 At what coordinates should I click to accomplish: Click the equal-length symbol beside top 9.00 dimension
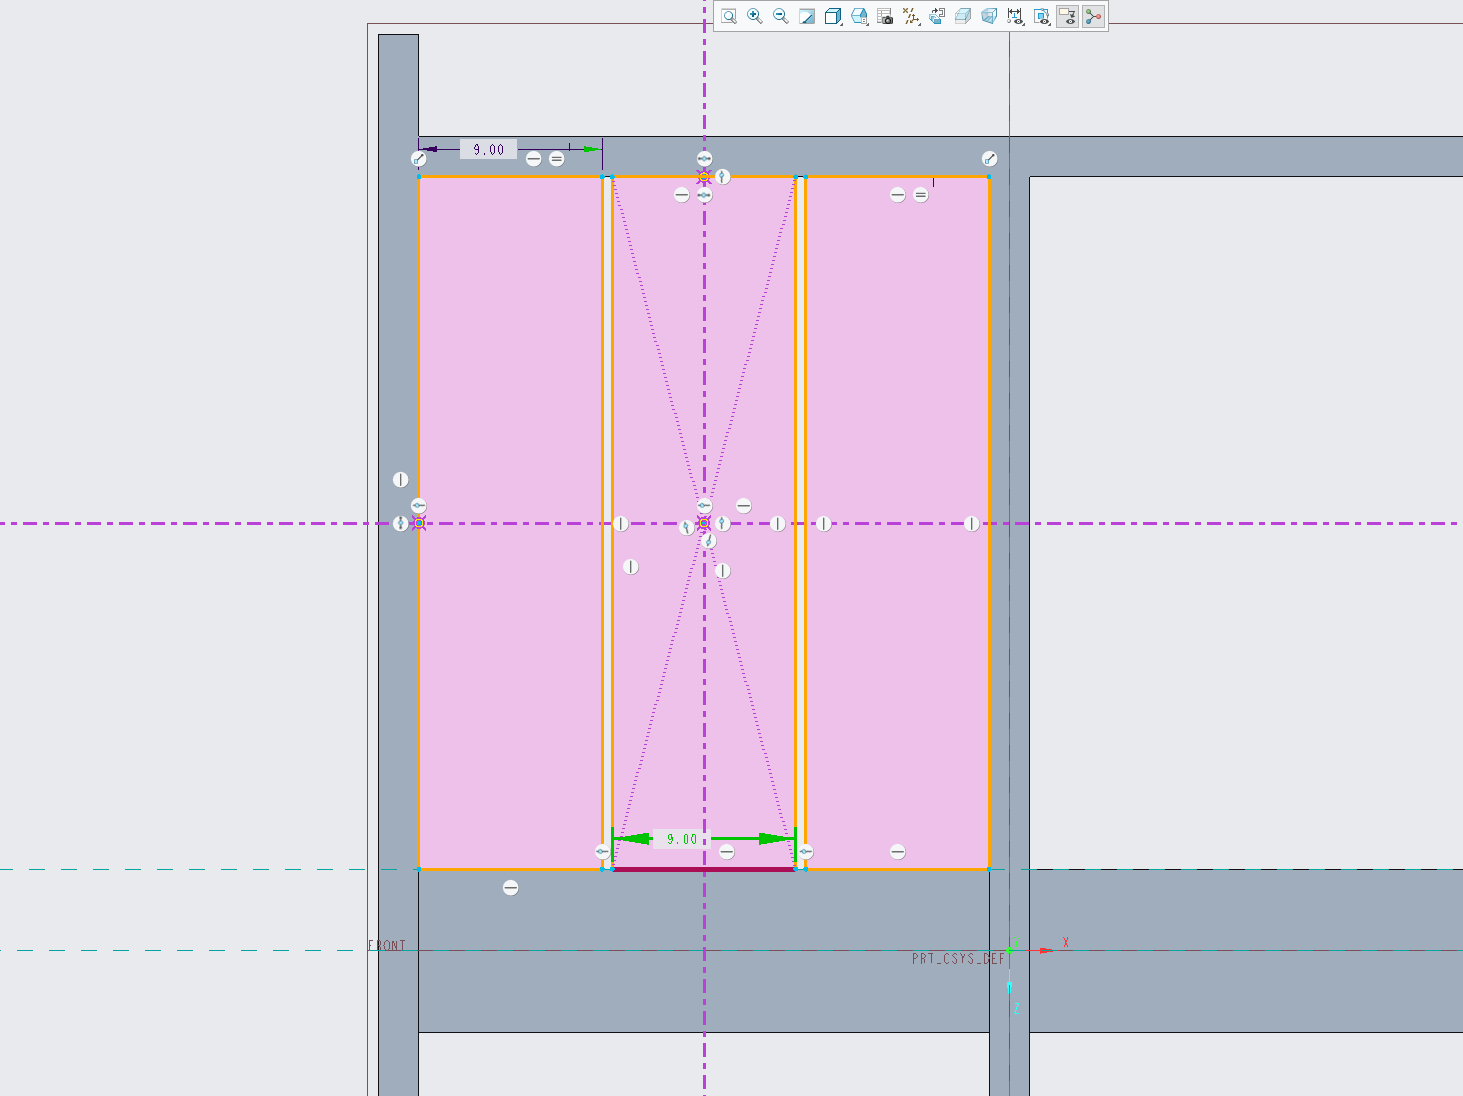[557, 159]
